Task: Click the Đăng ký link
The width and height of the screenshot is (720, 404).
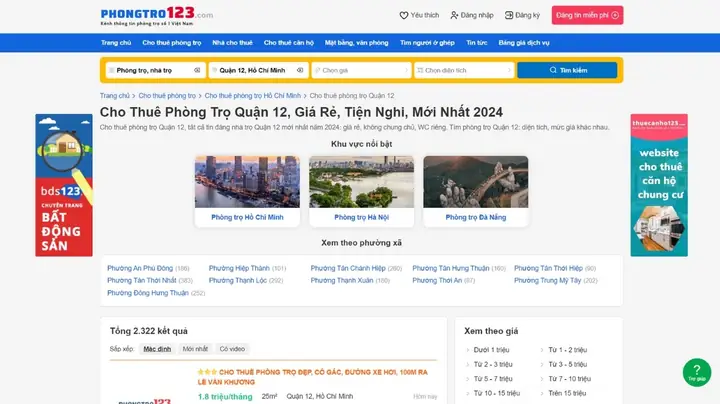Action: pyautogui.click(x=523, y=15)
